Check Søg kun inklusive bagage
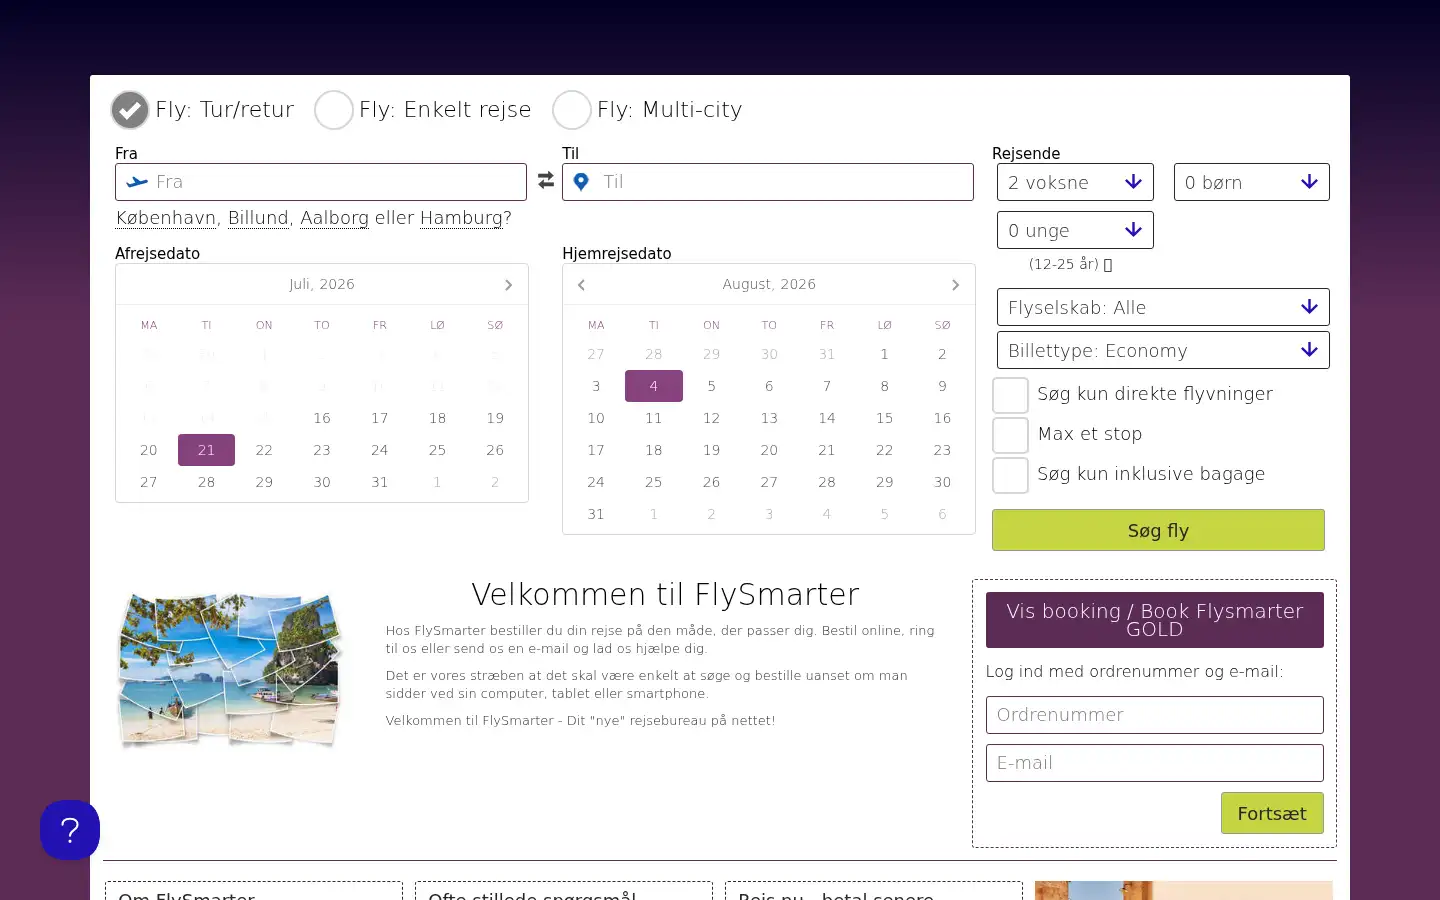The width and height of the screenshot is (1440, 900). pos(1010,475)
